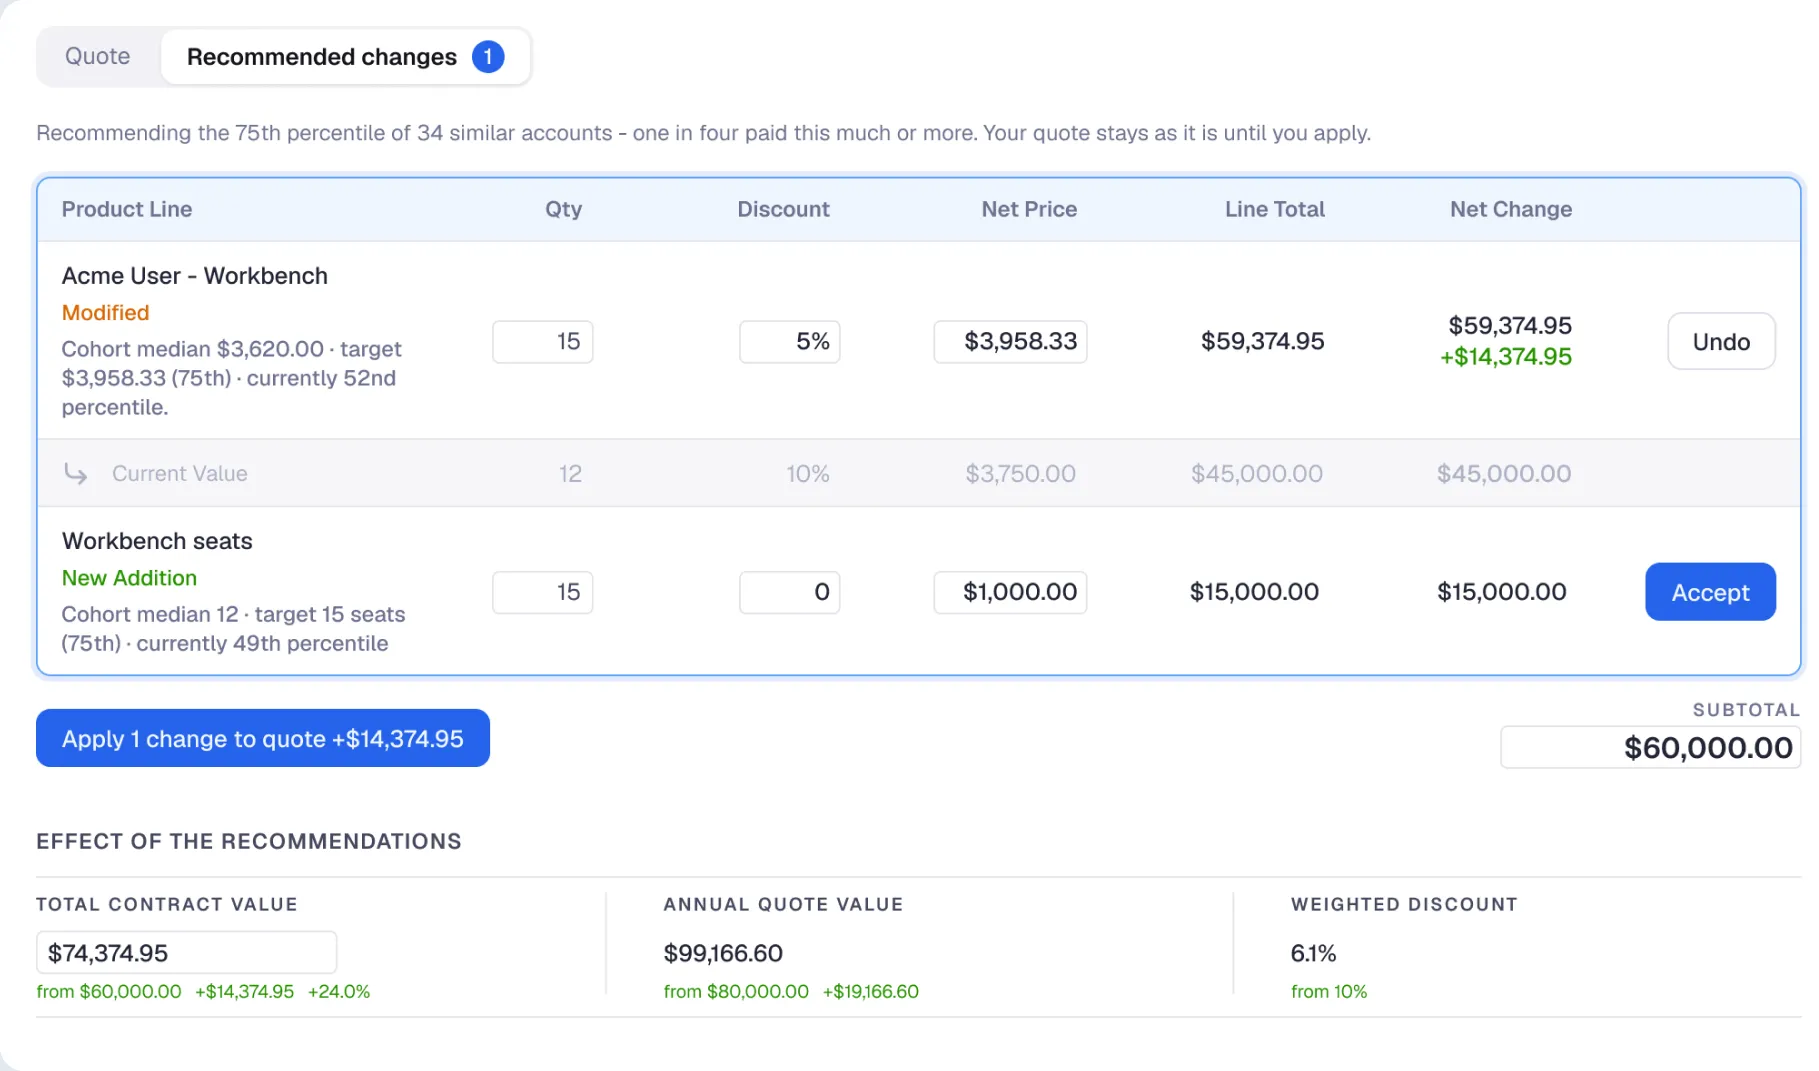Switch to the Quote tab

coord(97,57)
